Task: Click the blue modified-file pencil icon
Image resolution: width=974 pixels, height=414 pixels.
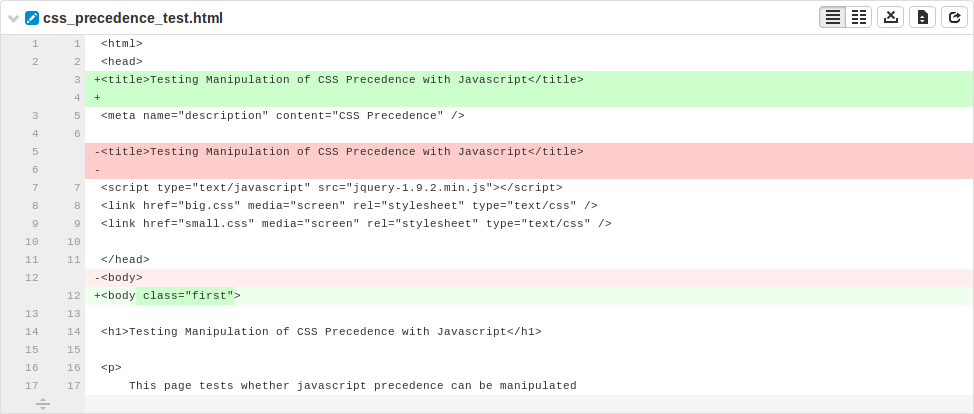Action: (32, 18)
